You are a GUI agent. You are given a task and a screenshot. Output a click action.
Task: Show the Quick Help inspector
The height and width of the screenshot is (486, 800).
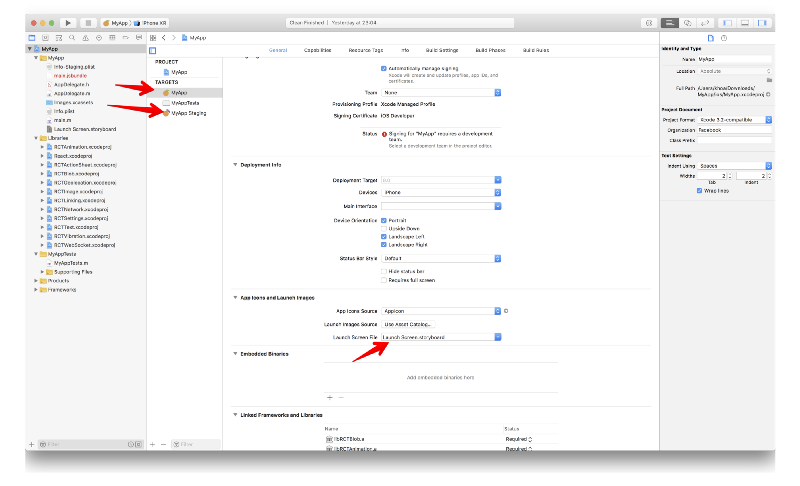coord(723,38)
